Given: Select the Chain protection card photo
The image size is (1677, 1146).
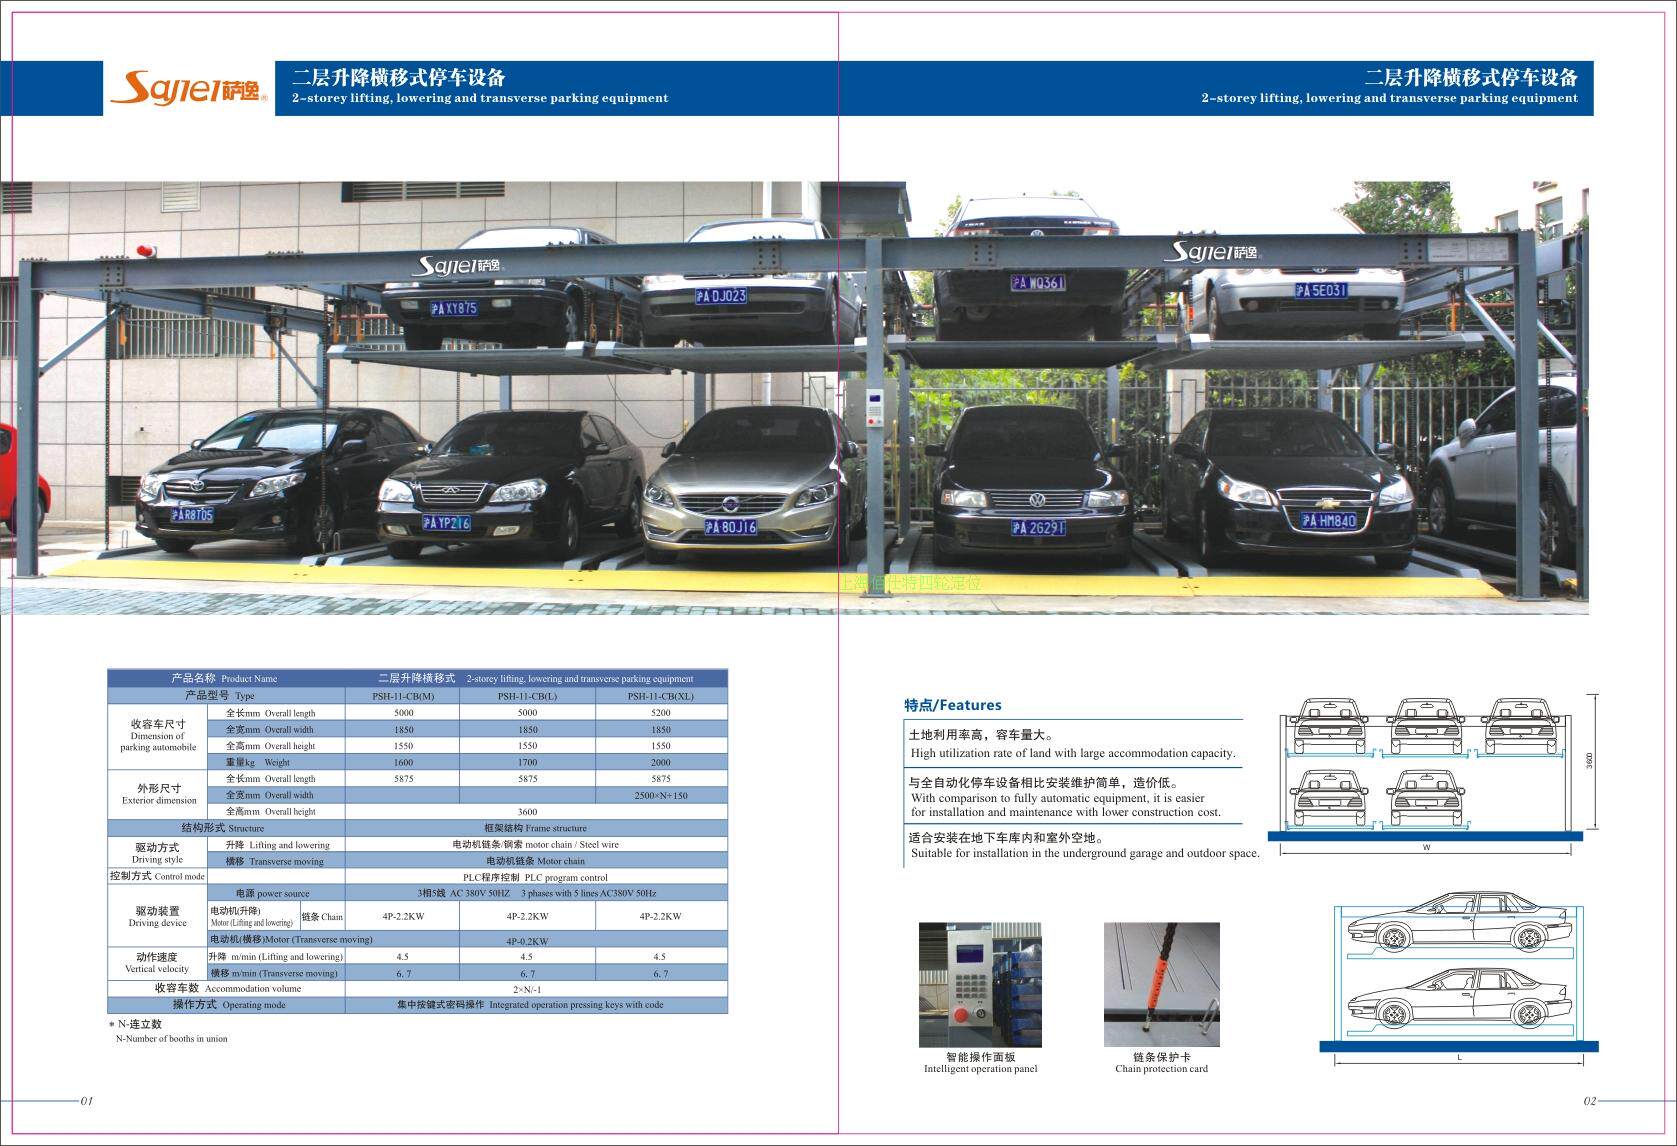Looking at the screenshot, I should coord(1161,985).
